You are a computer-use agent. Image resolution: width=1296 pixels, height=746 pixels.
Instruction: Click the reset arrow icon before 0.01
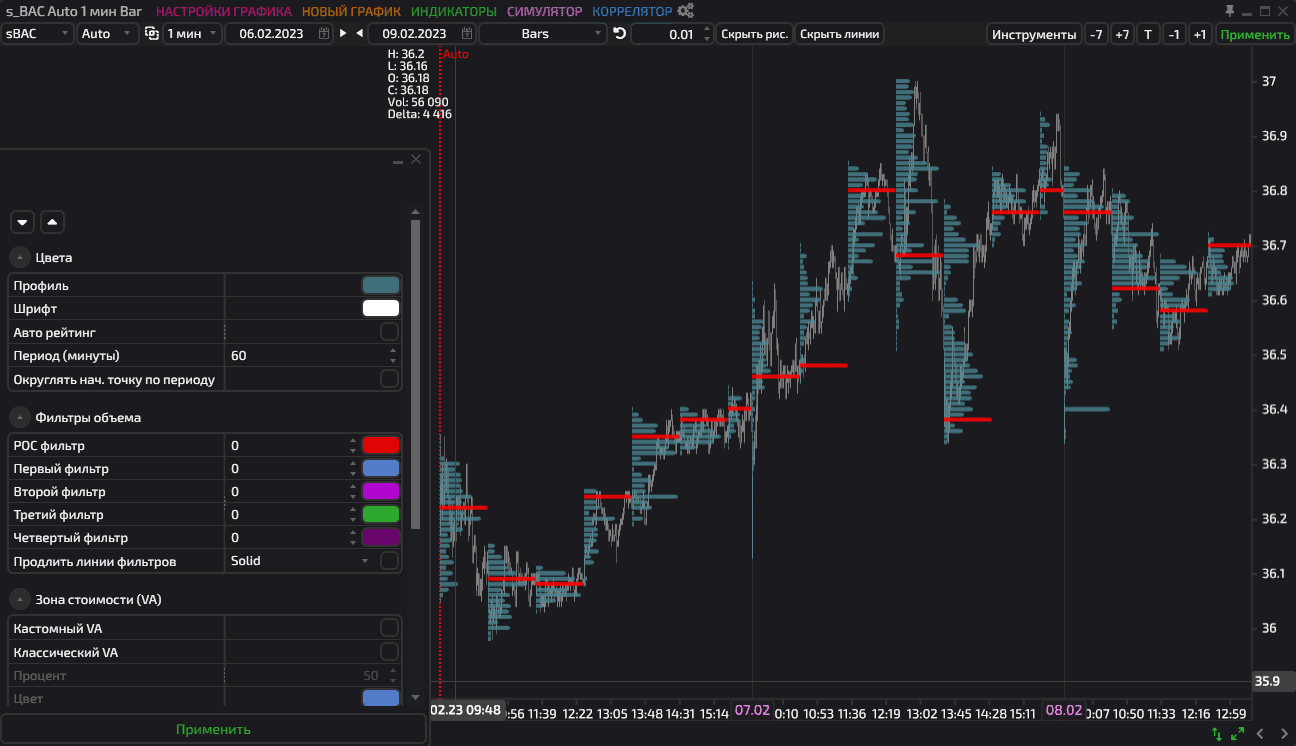coord(619,33)
